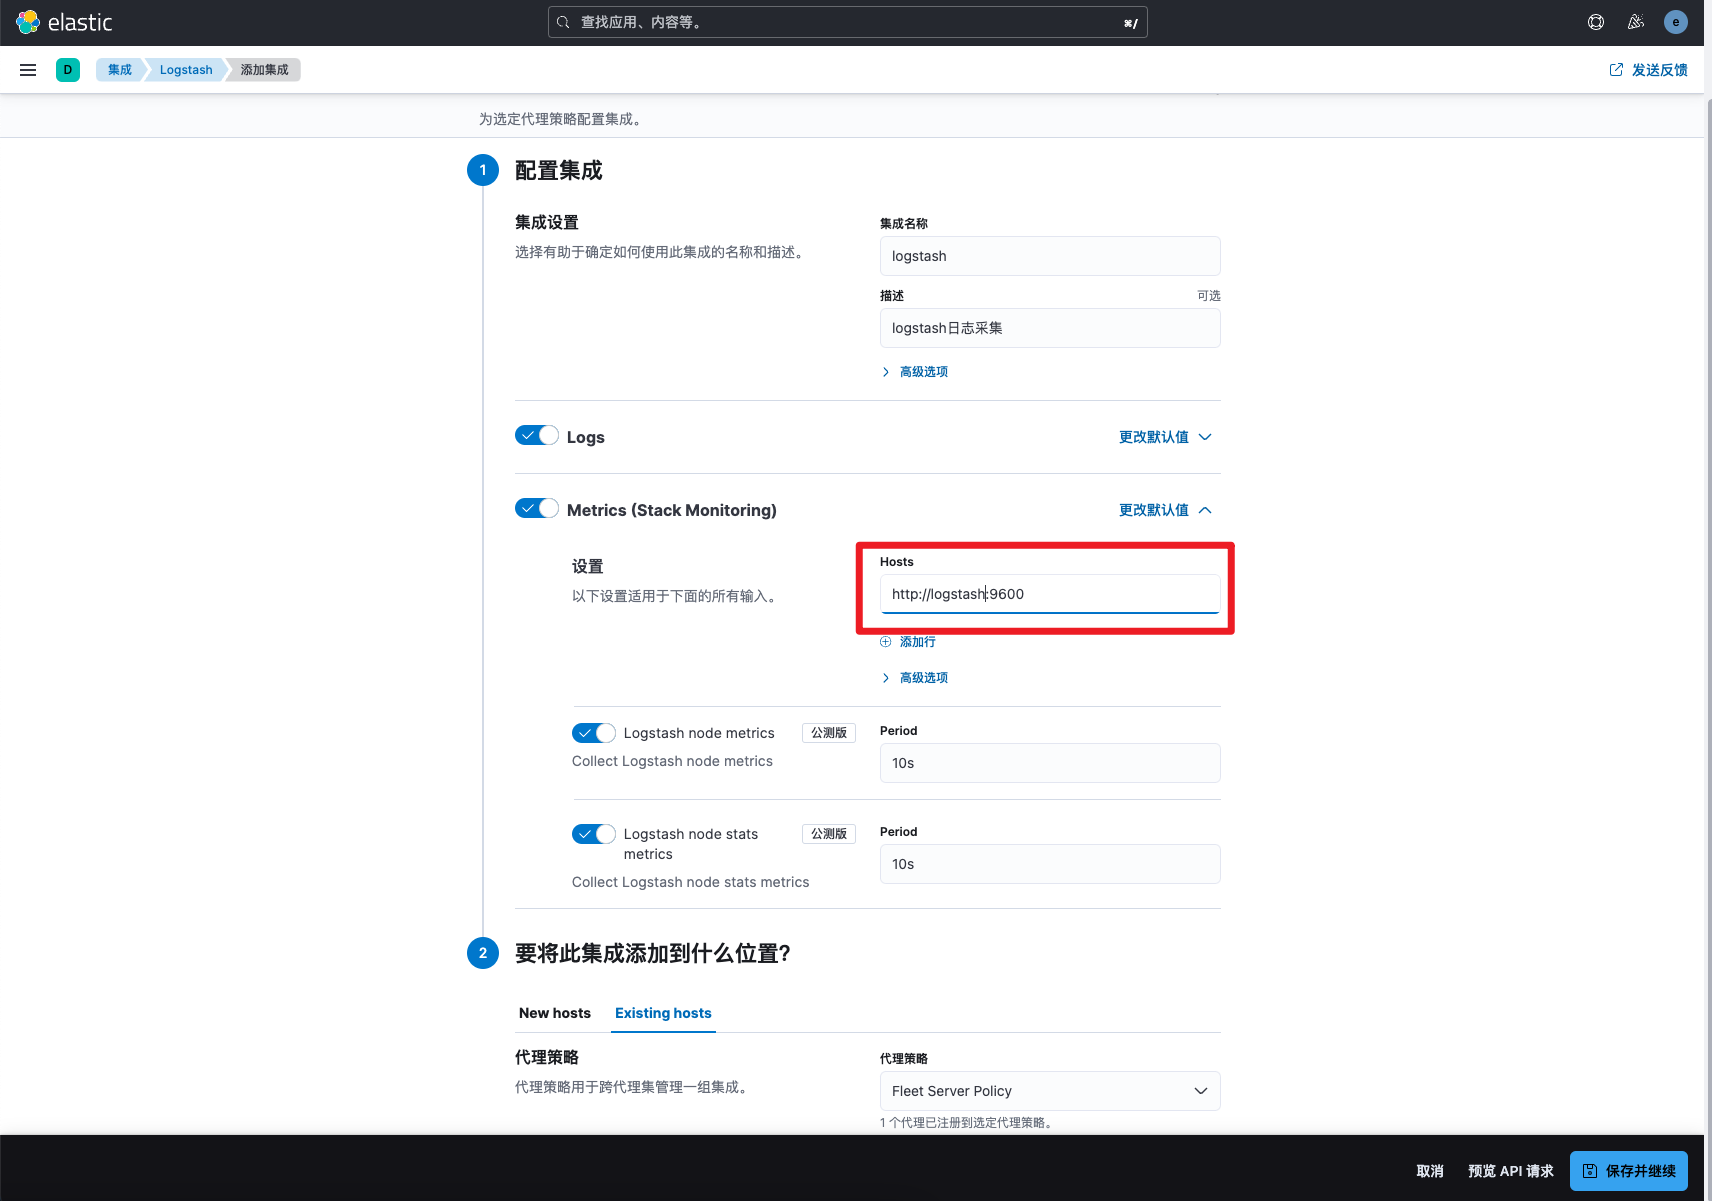Toggle the Metrics (Stack Monitoring) switch

coord(537,509)
